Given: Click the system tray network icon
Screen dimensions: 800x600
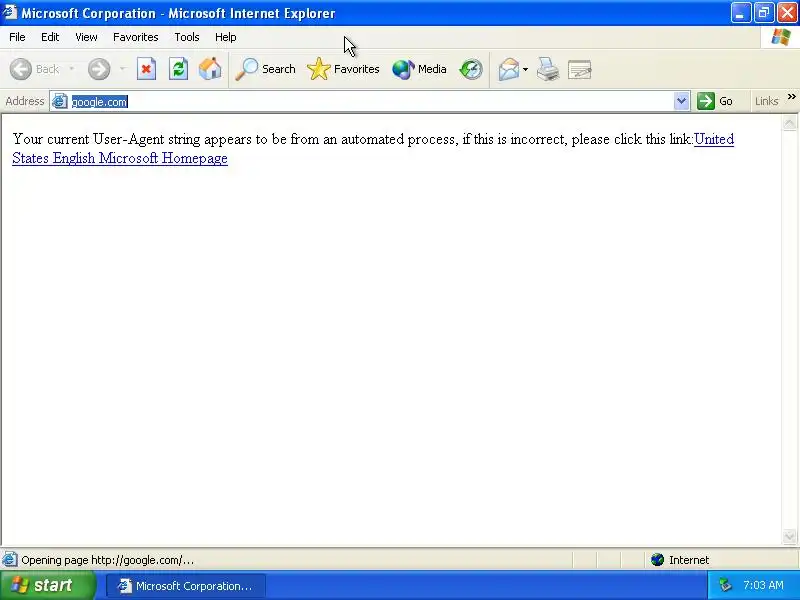Looking at the screenshot, I should [725, 585].
